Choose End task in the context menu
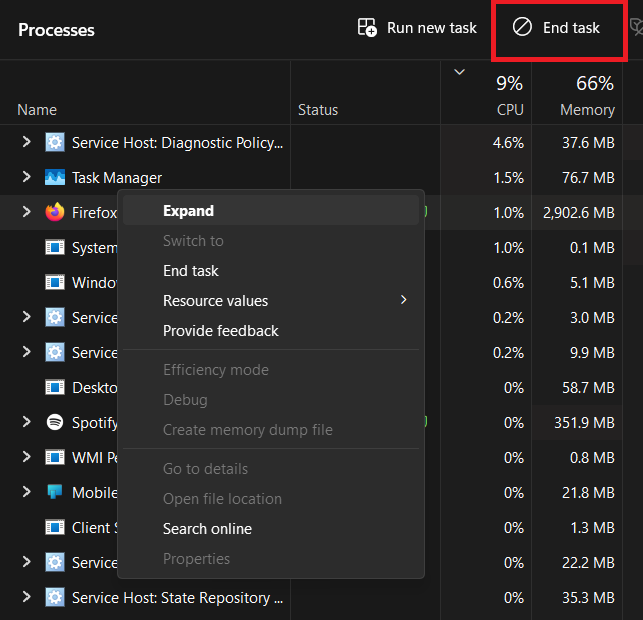The image size is (643, 620). [x=271, y=271]
